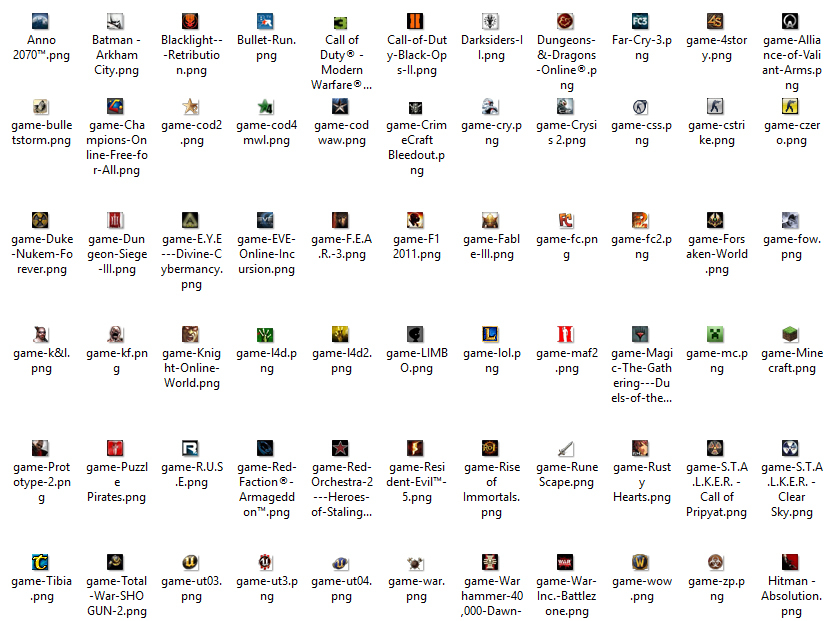The image size is (828, 621).
Task: Select the RuneScape icon
Action: pos(565,448)
